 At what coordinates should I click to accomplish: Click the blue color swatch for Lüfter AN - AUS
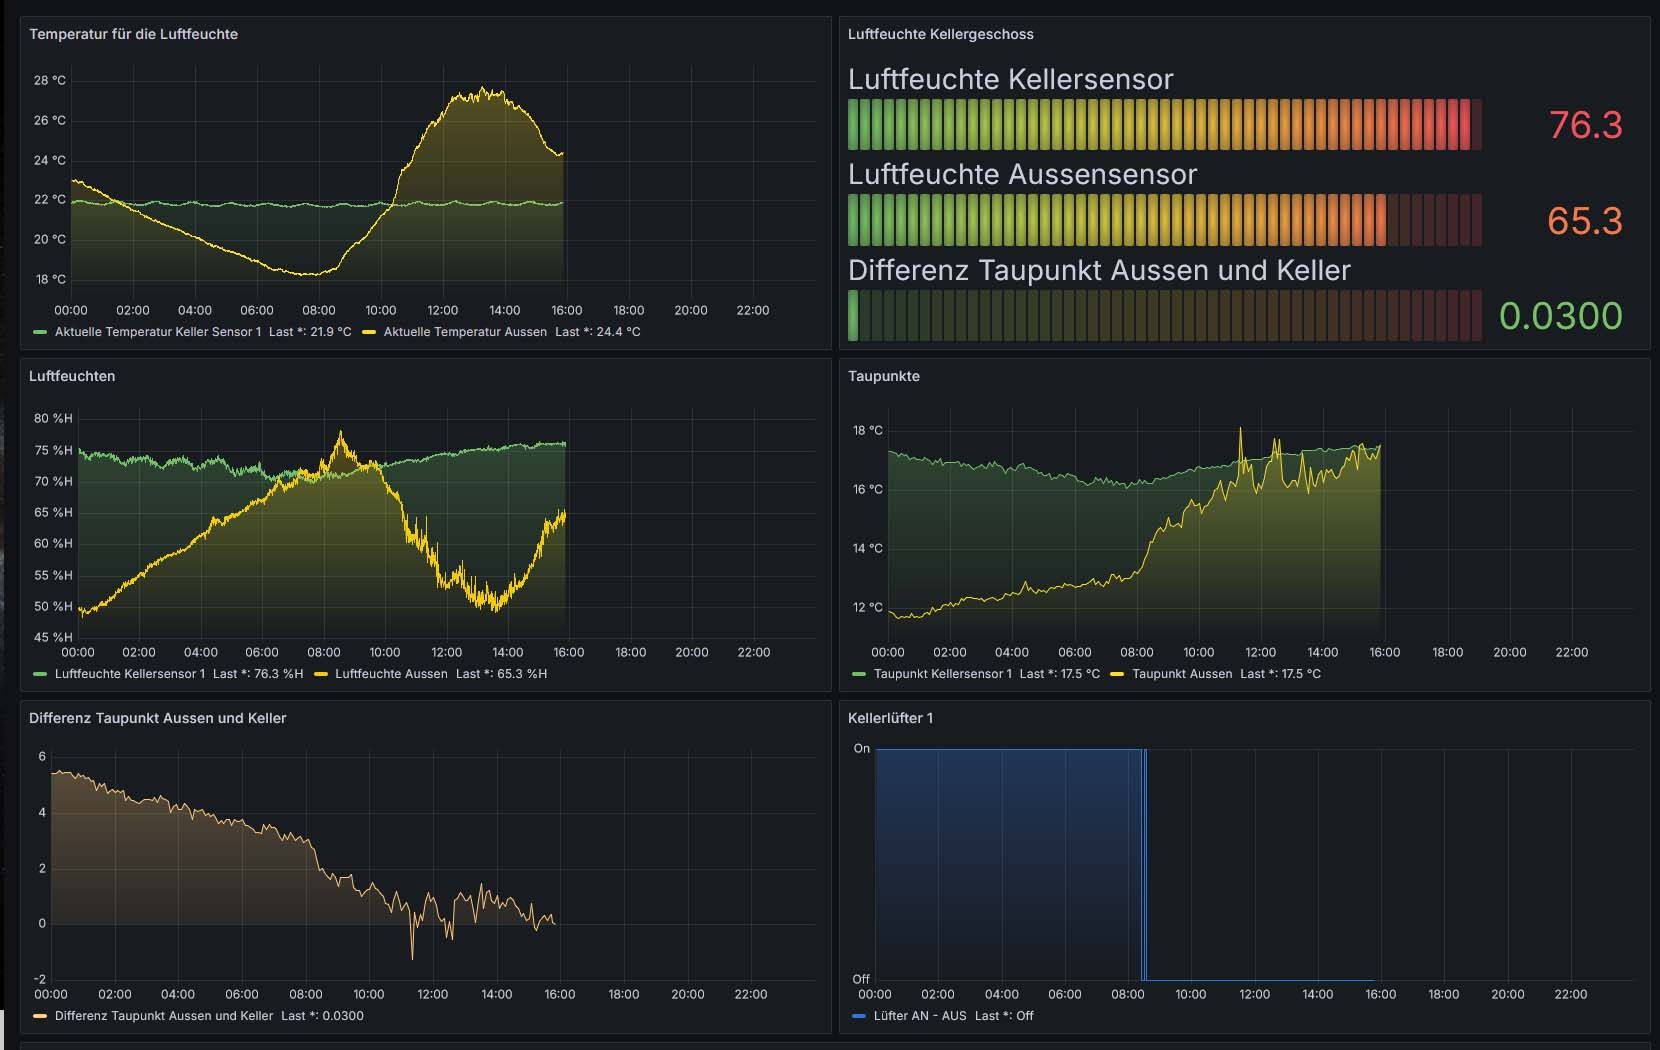coord(859,1016)
